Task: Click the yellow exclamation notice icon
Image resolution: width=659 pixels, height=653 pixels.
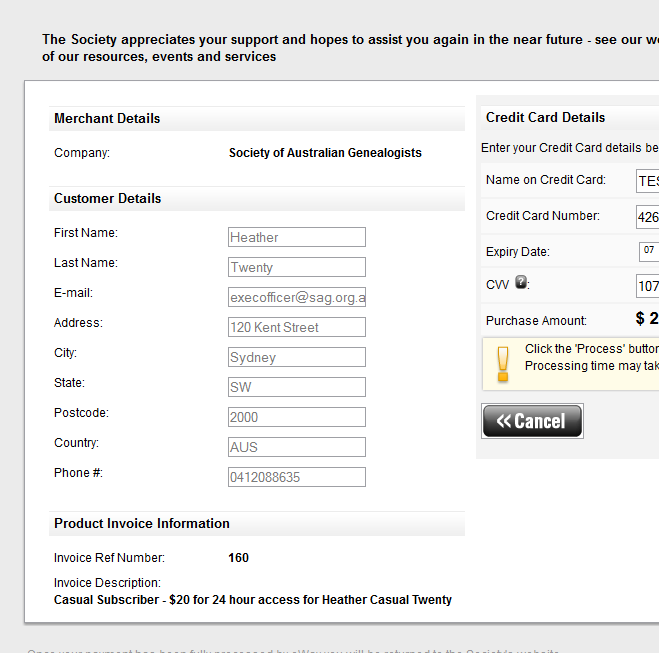Action: pyautogui.click(x=503, y=364)
